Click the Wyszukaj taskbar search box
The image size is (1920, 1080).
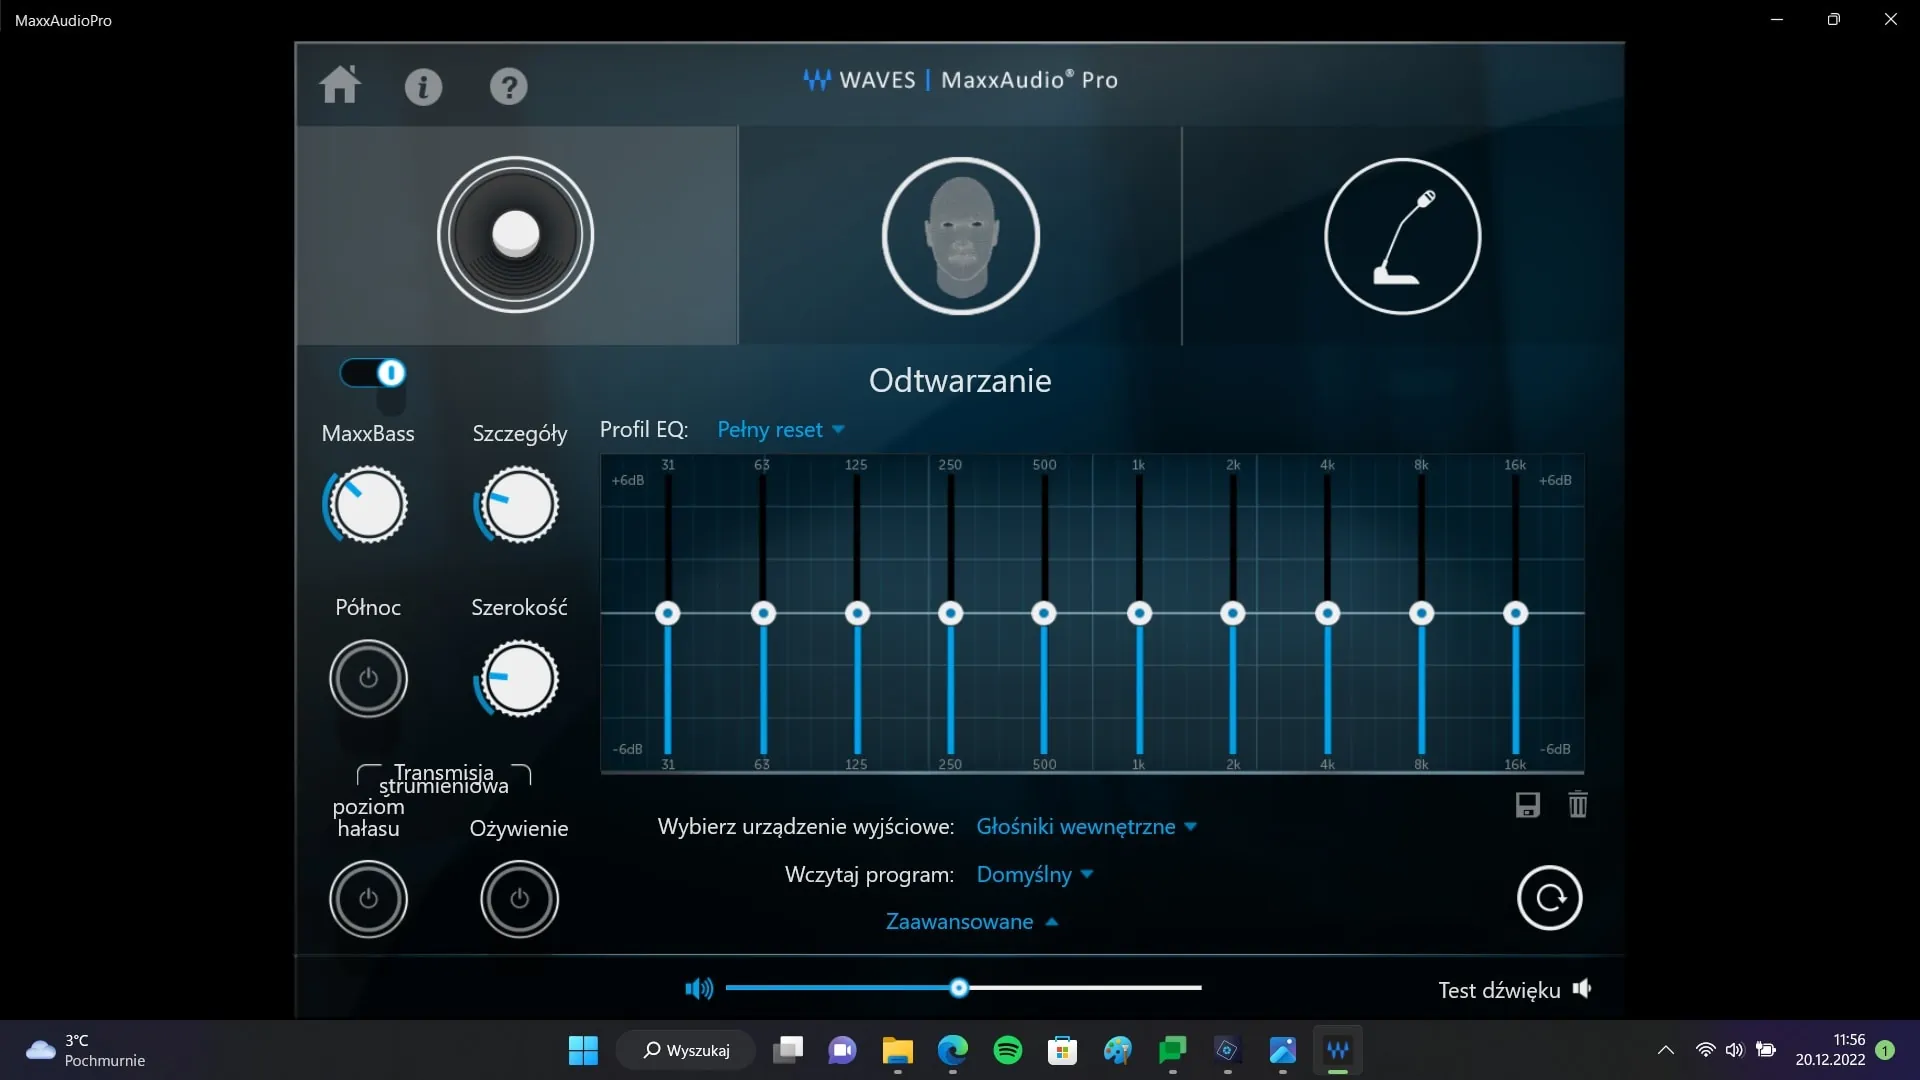[686, 1050]
